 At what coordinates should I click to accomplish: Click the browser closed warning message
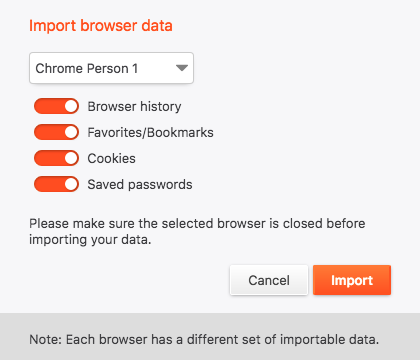(197, 231)
